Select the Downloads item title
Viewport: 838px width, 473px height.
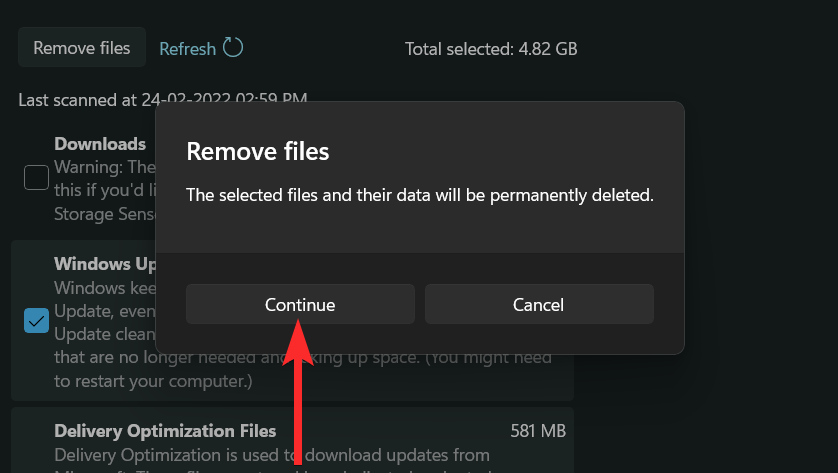pos(100,144)
